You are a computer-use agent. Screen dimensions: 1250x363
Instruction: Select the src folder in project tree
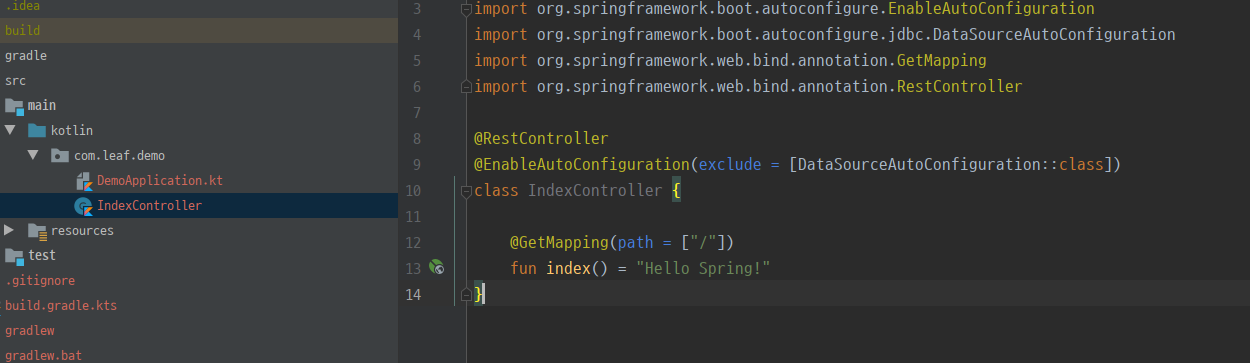pyautogui.click(x=199, y=81)
